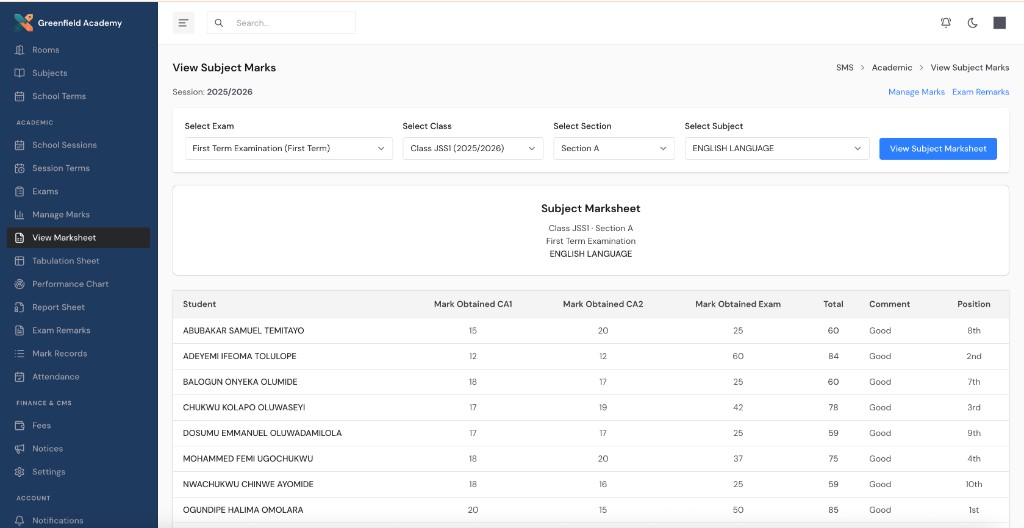Click the Settings gear icon

(20, 472)
